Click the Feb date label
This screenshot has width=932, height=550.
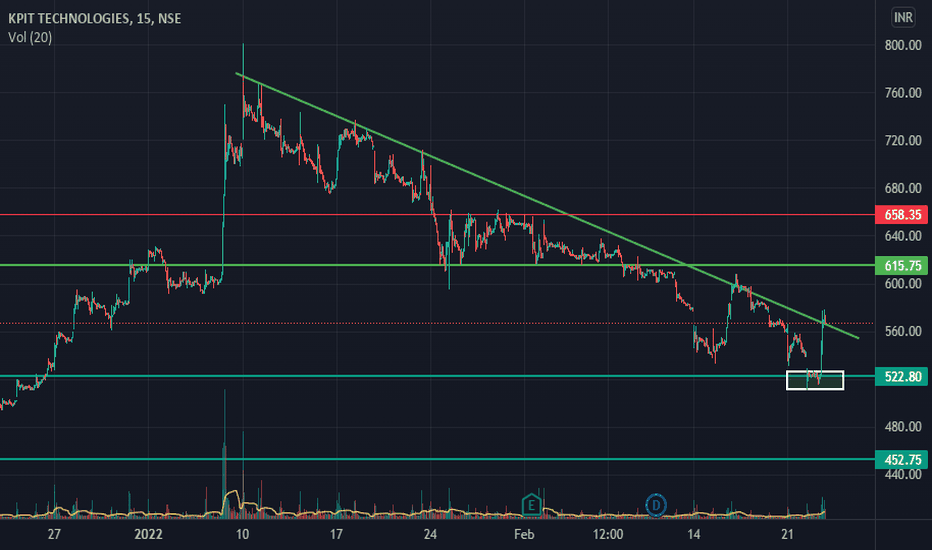524,534
